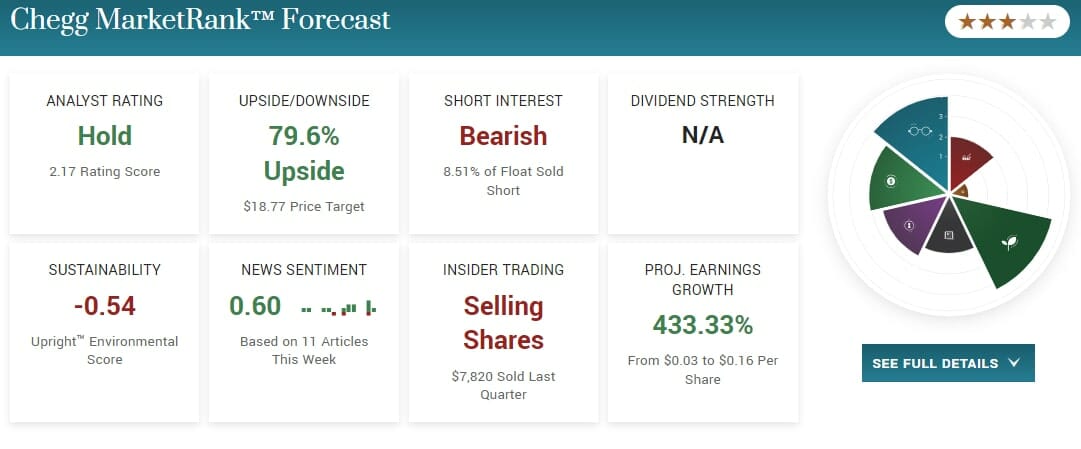Click the icon in the purple chart segment
1081x449 pixels.
click(x=909, y=225)
